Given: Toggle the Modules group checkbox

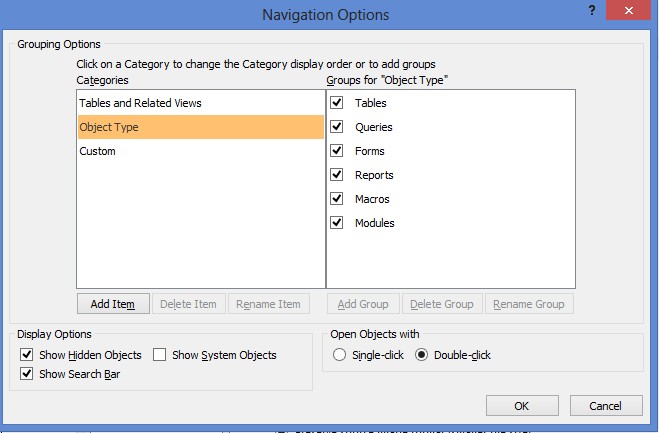Looking at the screenshot, I should pos(337,223).
